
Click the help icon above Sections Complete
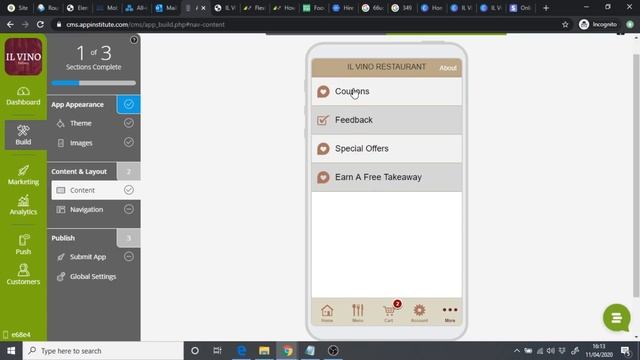[x=134, y=40]
